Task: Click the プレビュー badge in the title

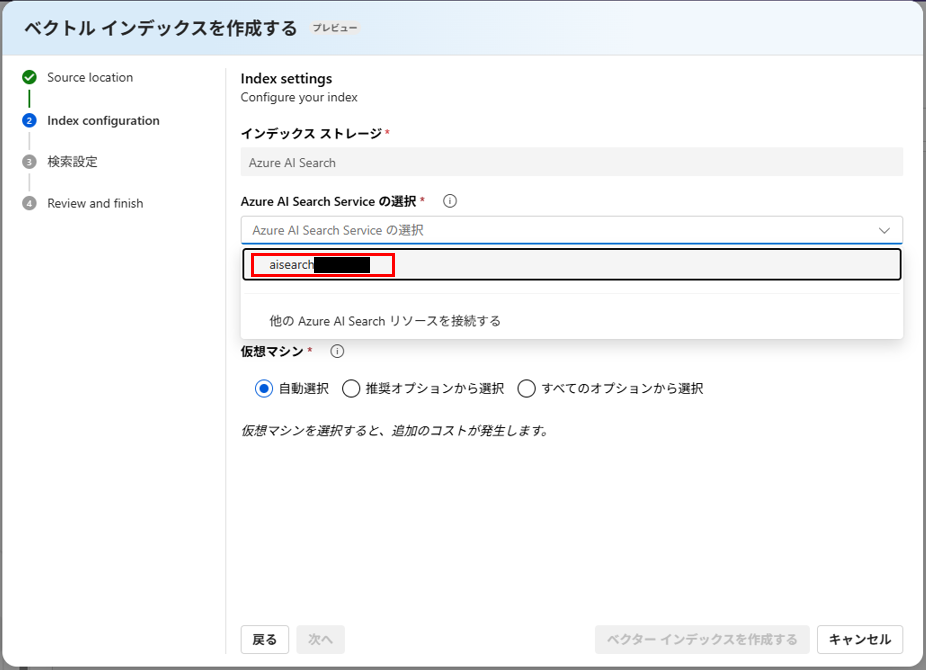Action: tap(335, 28)
